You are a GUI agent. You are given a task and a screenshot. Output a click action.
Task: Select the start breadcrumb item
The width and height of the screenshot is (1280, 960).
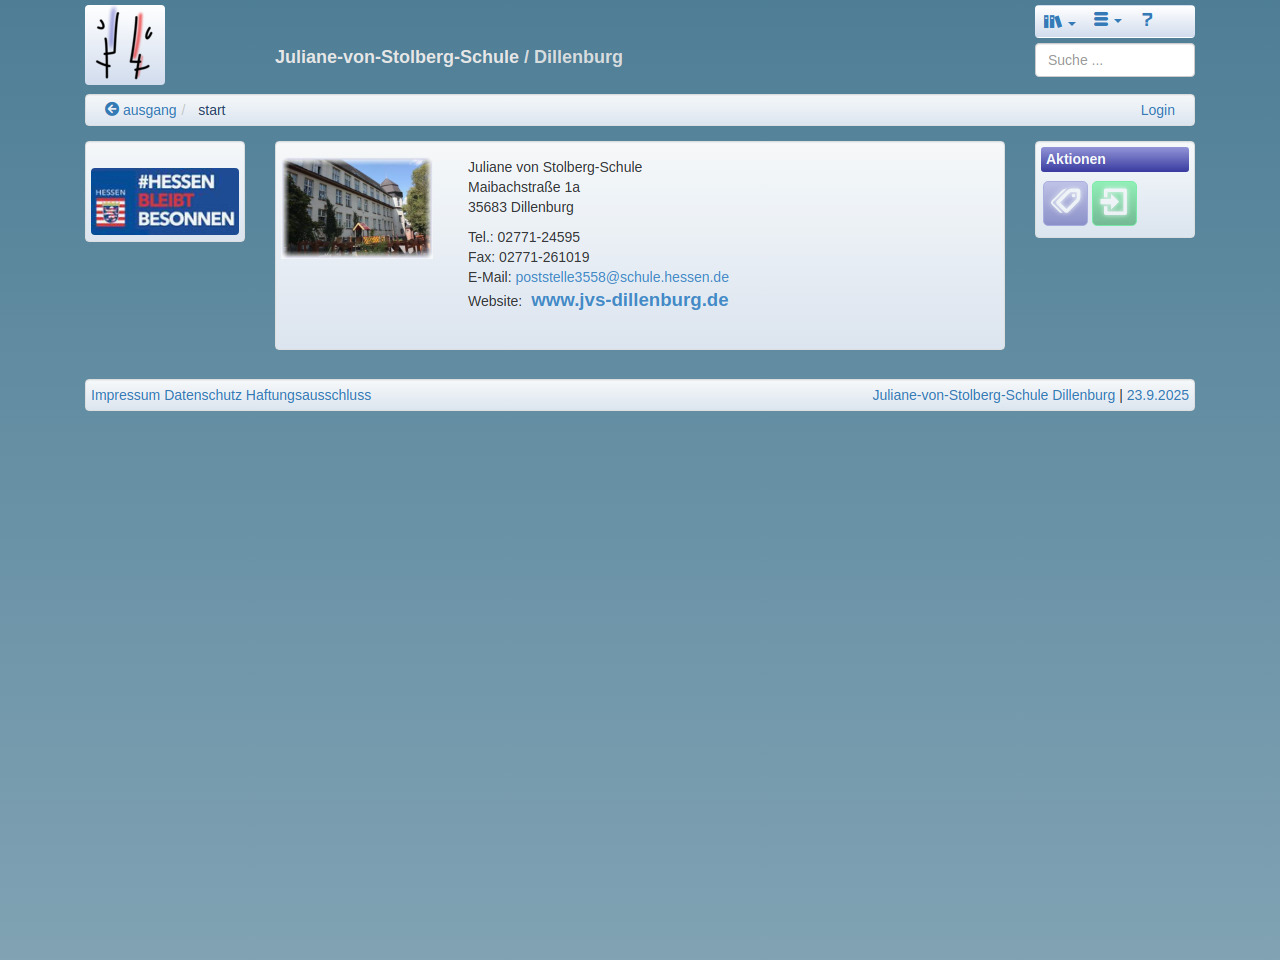tap(211, 110)
